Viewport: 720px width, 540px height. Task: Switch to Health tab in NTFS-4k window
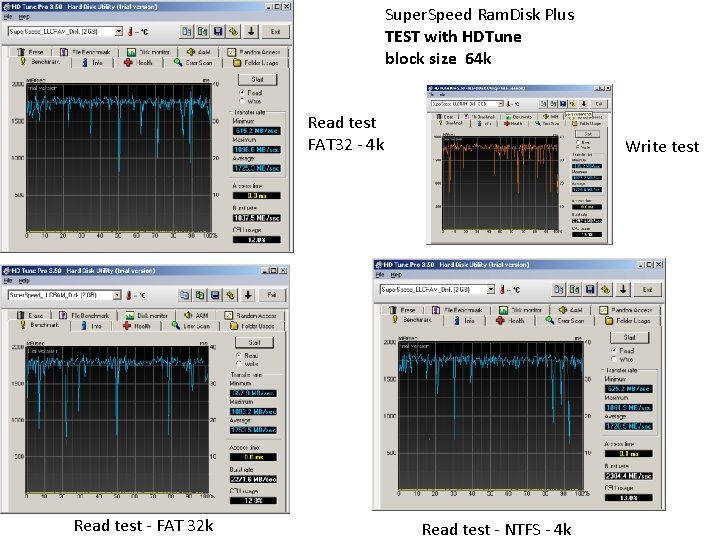(x=510, y=321)
